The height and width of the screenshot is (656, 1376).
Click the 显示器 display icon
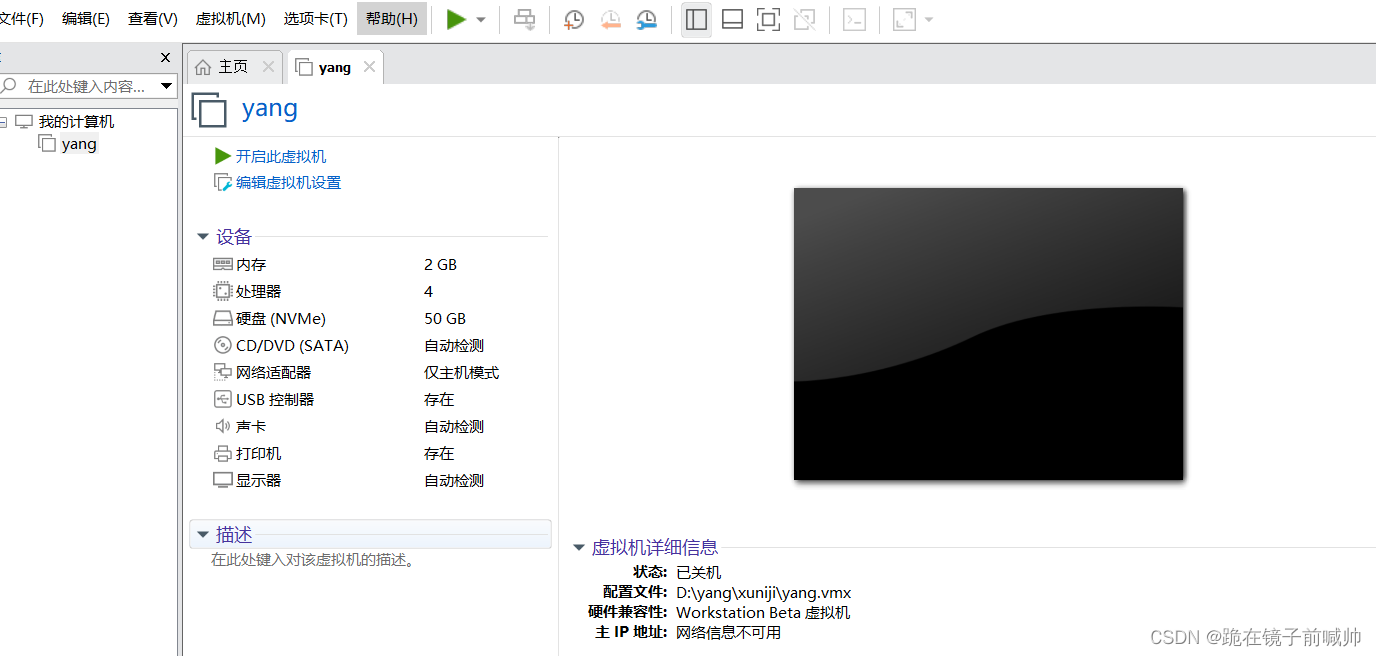point(223,480)
